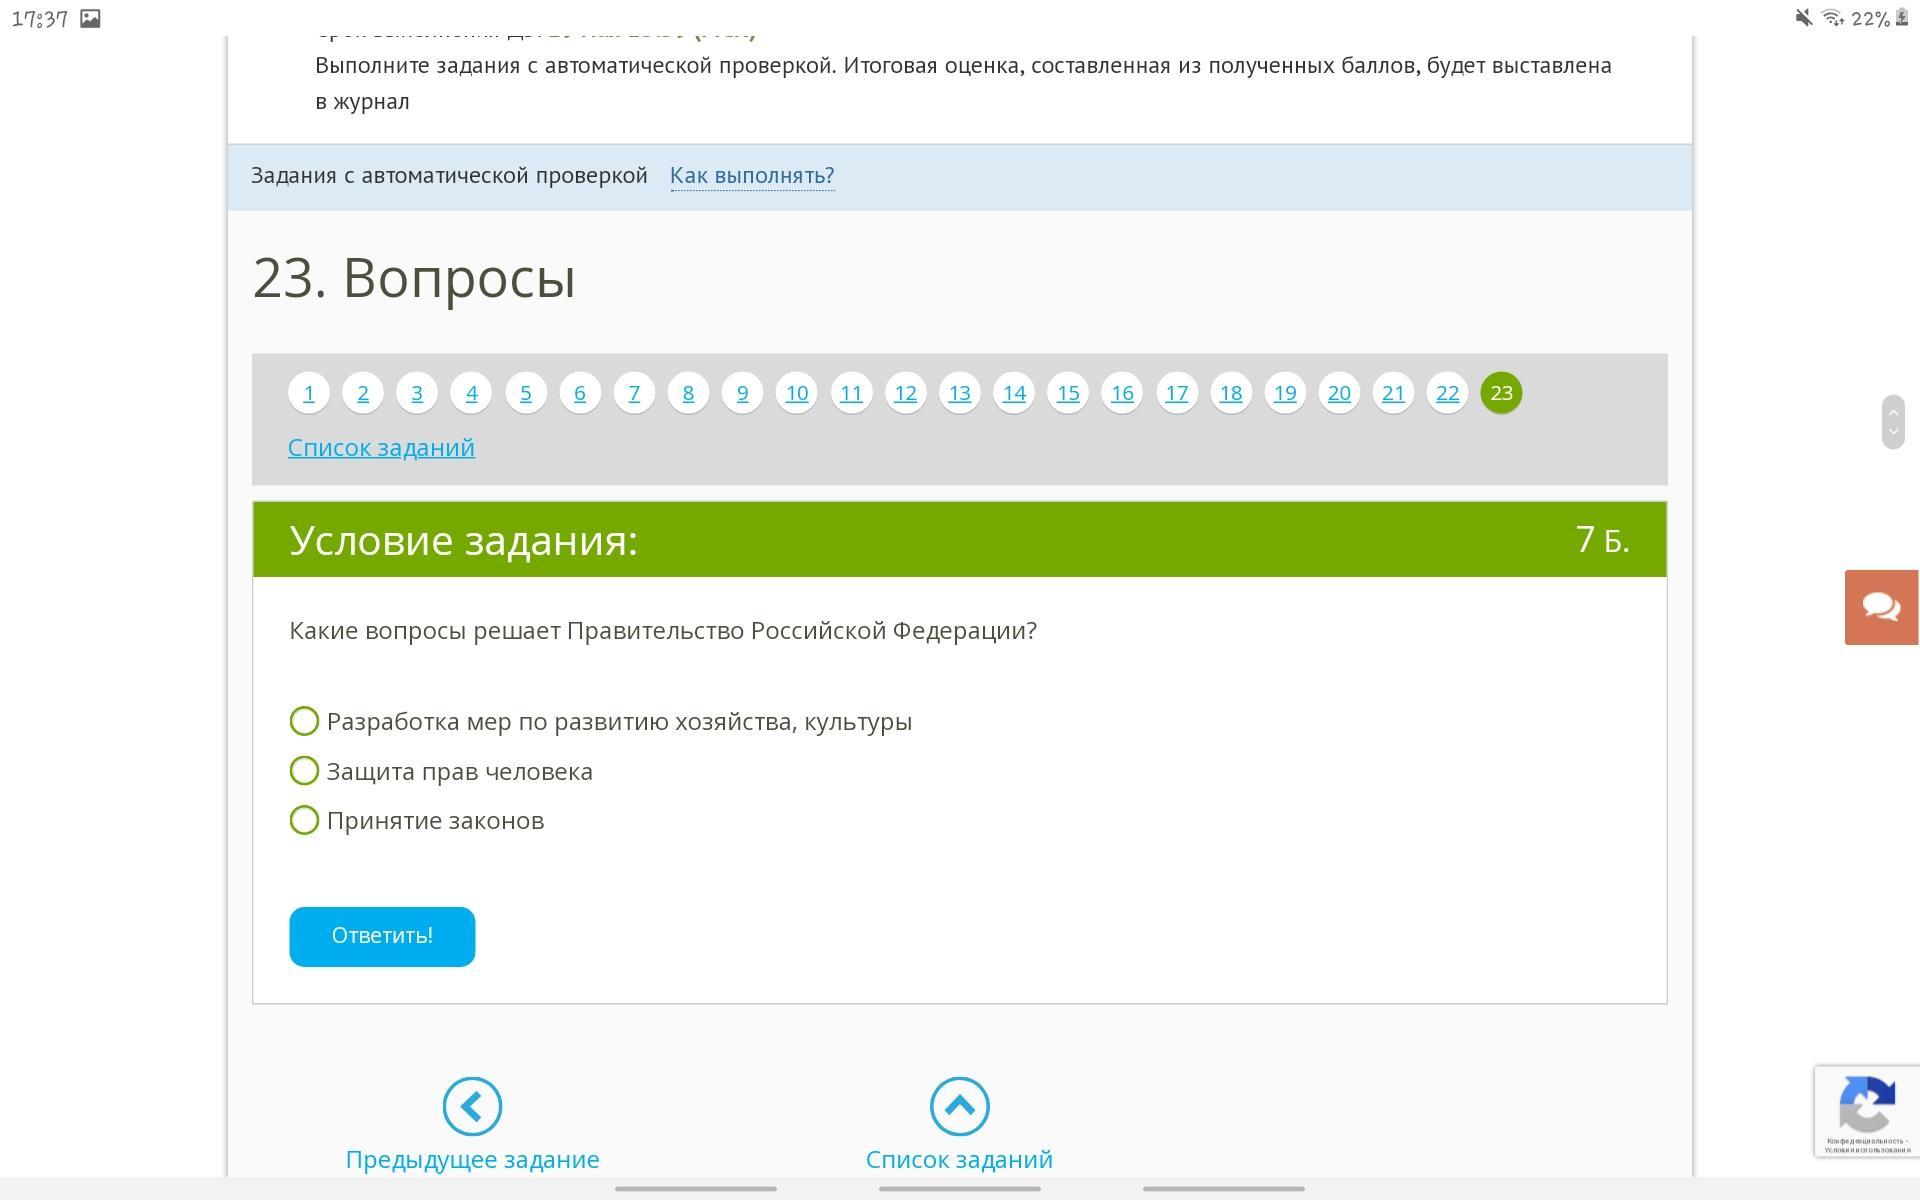Tap the Wi-Fi status icon
This screenshot has height=1200, width=1920.
tap(1832, 18)
